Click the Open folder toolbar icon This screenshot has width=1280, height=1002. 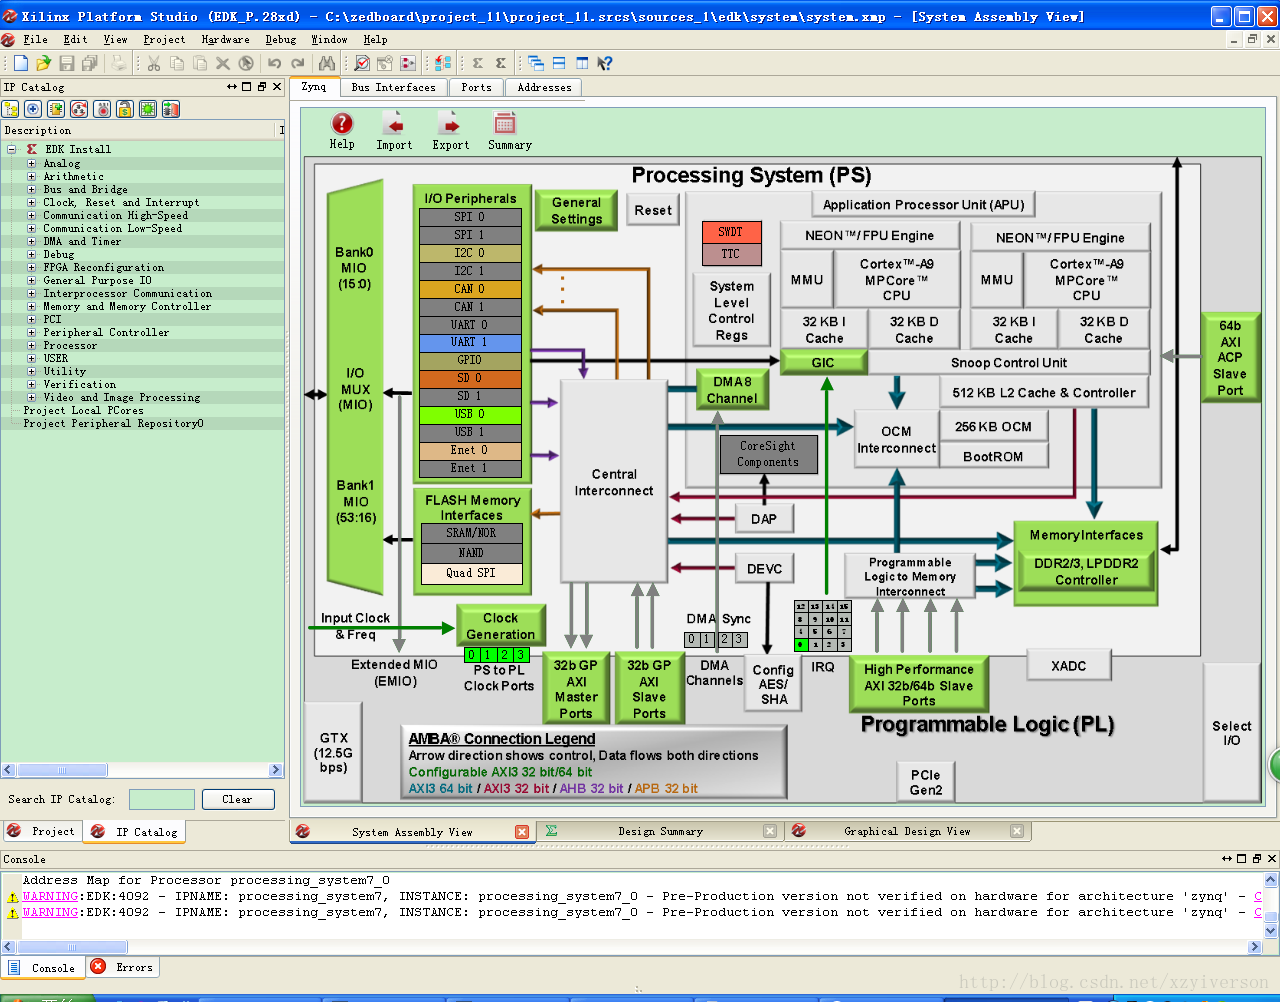[x=43, y=63]
